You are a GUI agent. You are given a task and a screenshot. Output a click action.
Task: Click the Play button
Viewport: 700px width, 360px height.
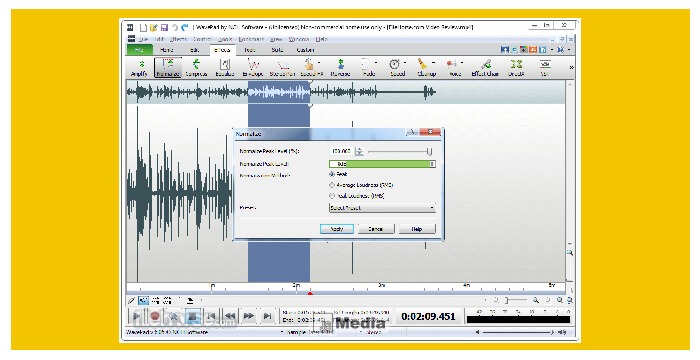(x=137, y=317)
